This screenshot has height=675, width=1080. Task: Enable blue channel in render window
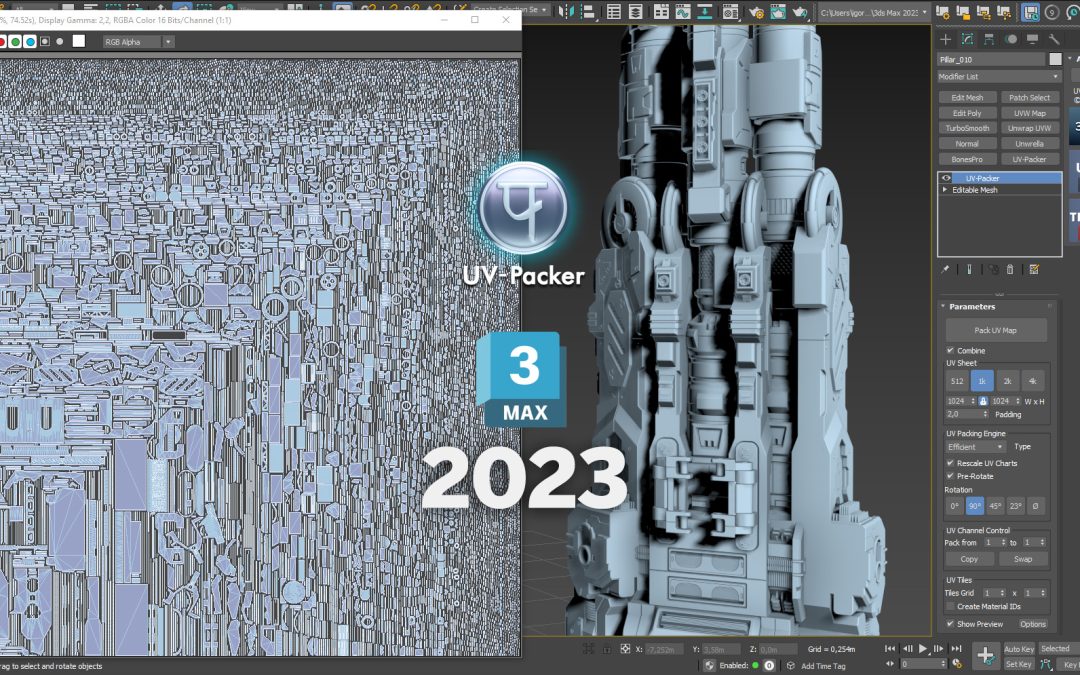coord(30,41)
